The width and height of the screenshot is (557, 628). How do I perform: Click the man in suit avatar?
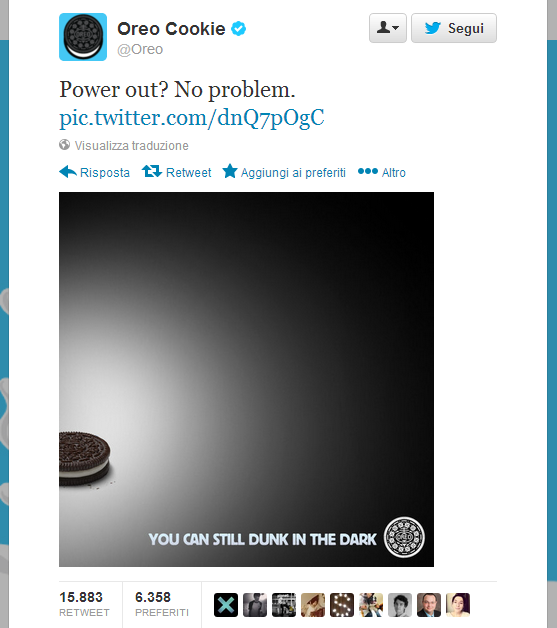[x=429, y=605]
